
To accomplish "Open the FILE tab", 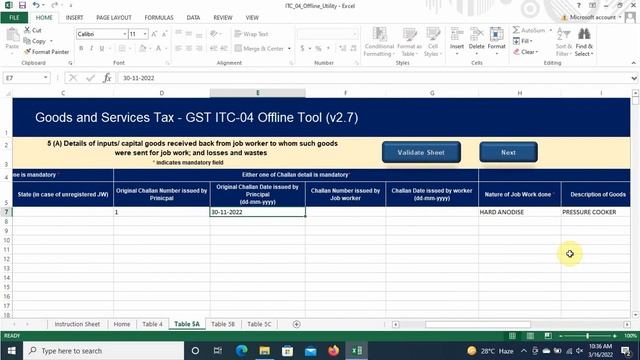I will click(14, 18).
